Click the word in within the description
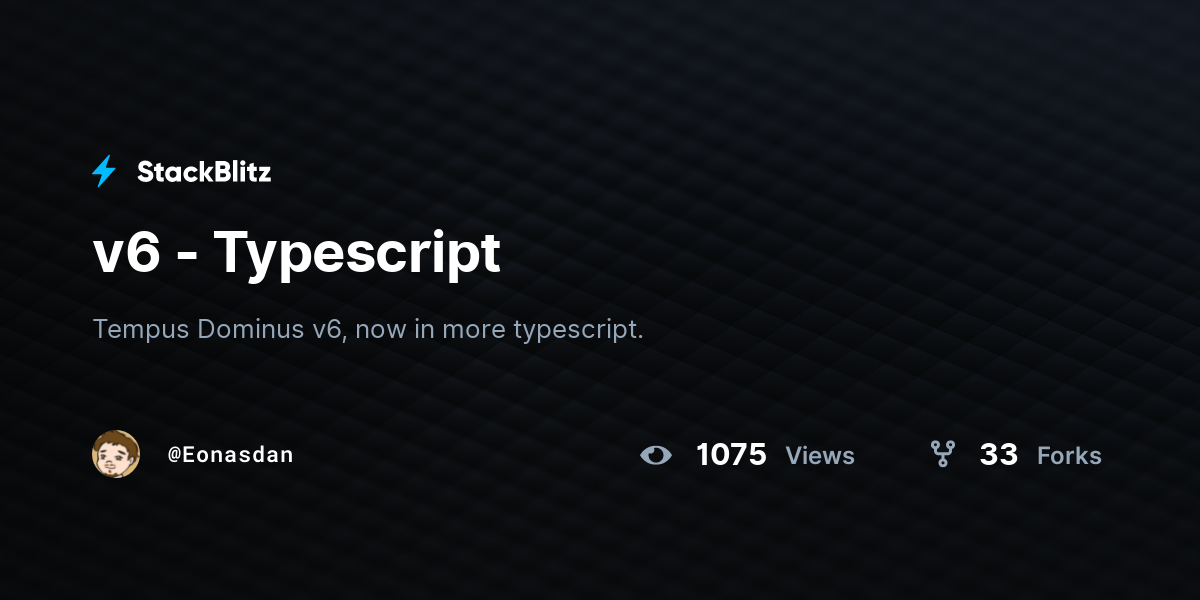This screenshot has height=600, width=1200. 424,329
